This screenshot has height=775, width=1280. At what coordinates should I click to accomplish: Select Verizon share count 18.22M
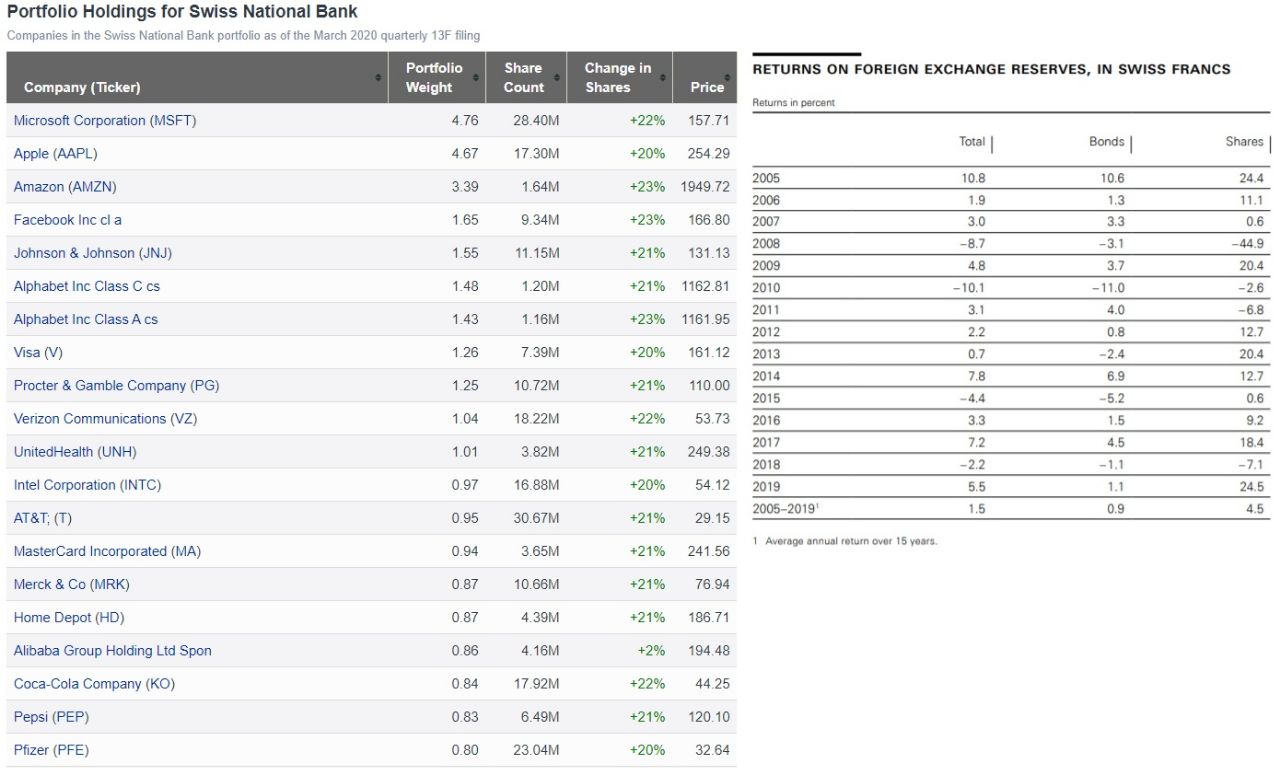[x=536, y=418]
